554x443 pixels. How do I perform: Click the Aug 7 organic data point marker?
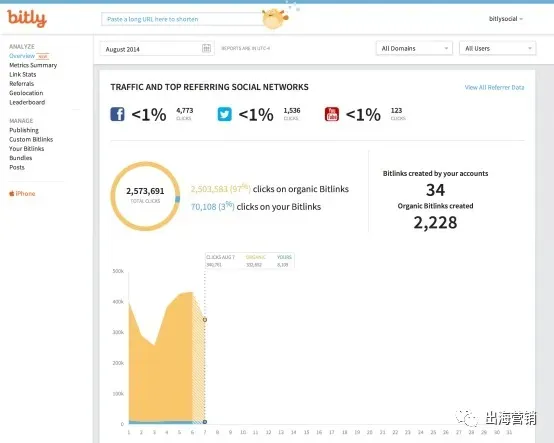[205, 320]
